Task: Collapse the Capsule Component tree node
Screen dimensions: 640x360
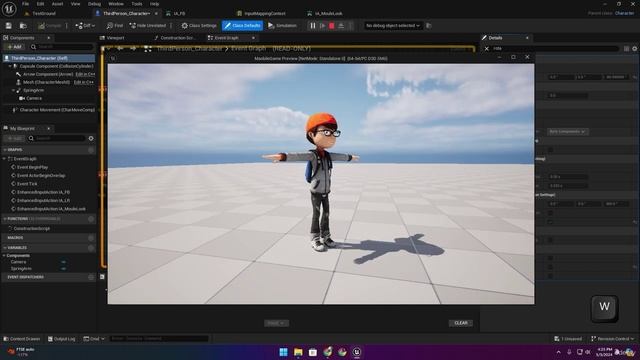Action: 10,66
